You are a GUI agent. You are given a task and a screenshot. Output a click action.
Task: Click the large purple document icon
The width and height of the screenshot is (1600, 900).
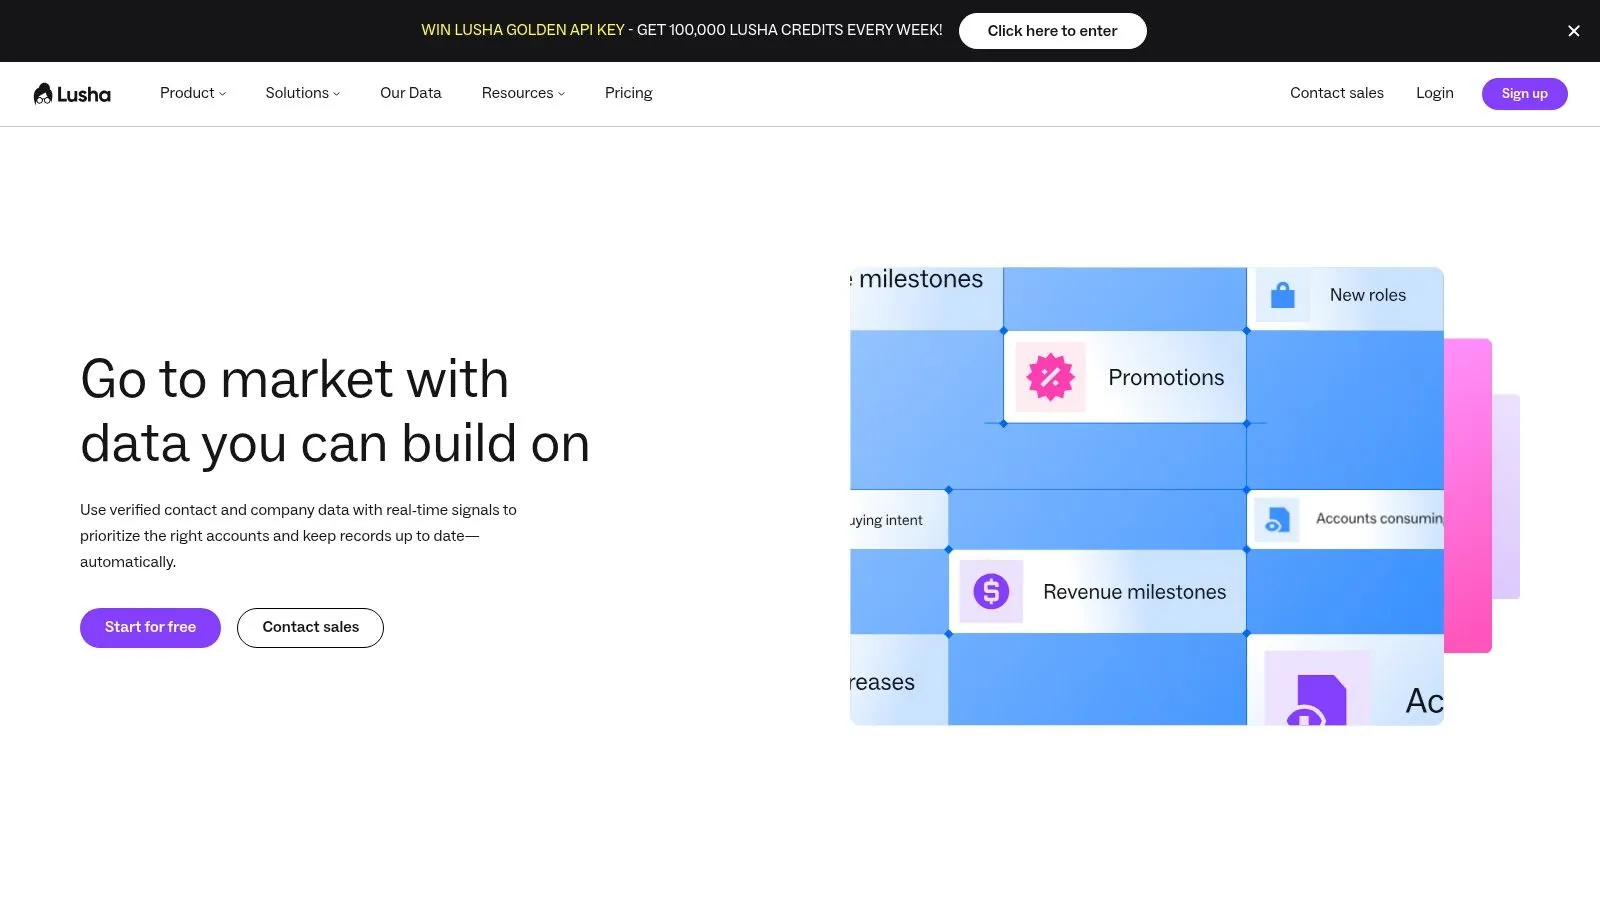point(1317,695)
